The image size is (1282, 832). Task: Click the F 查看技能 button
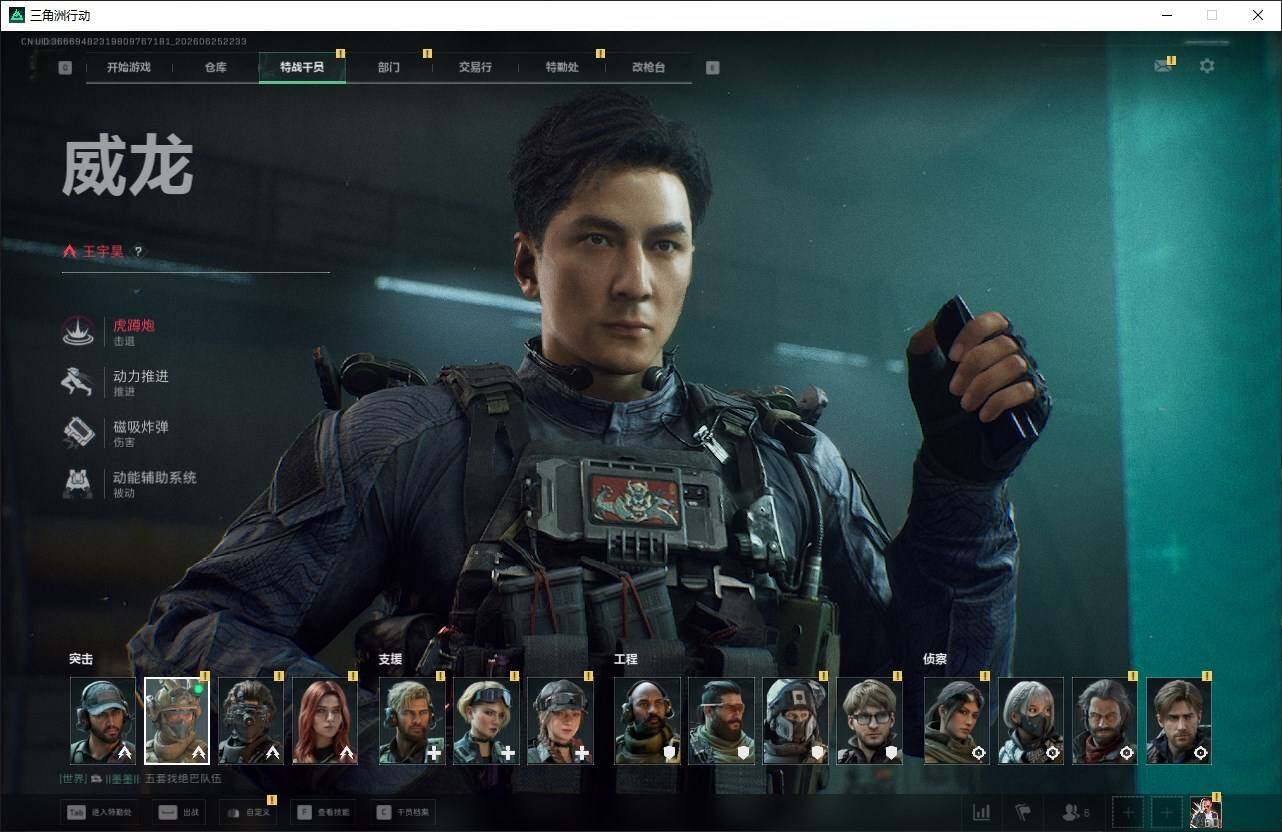click(324, 813)
